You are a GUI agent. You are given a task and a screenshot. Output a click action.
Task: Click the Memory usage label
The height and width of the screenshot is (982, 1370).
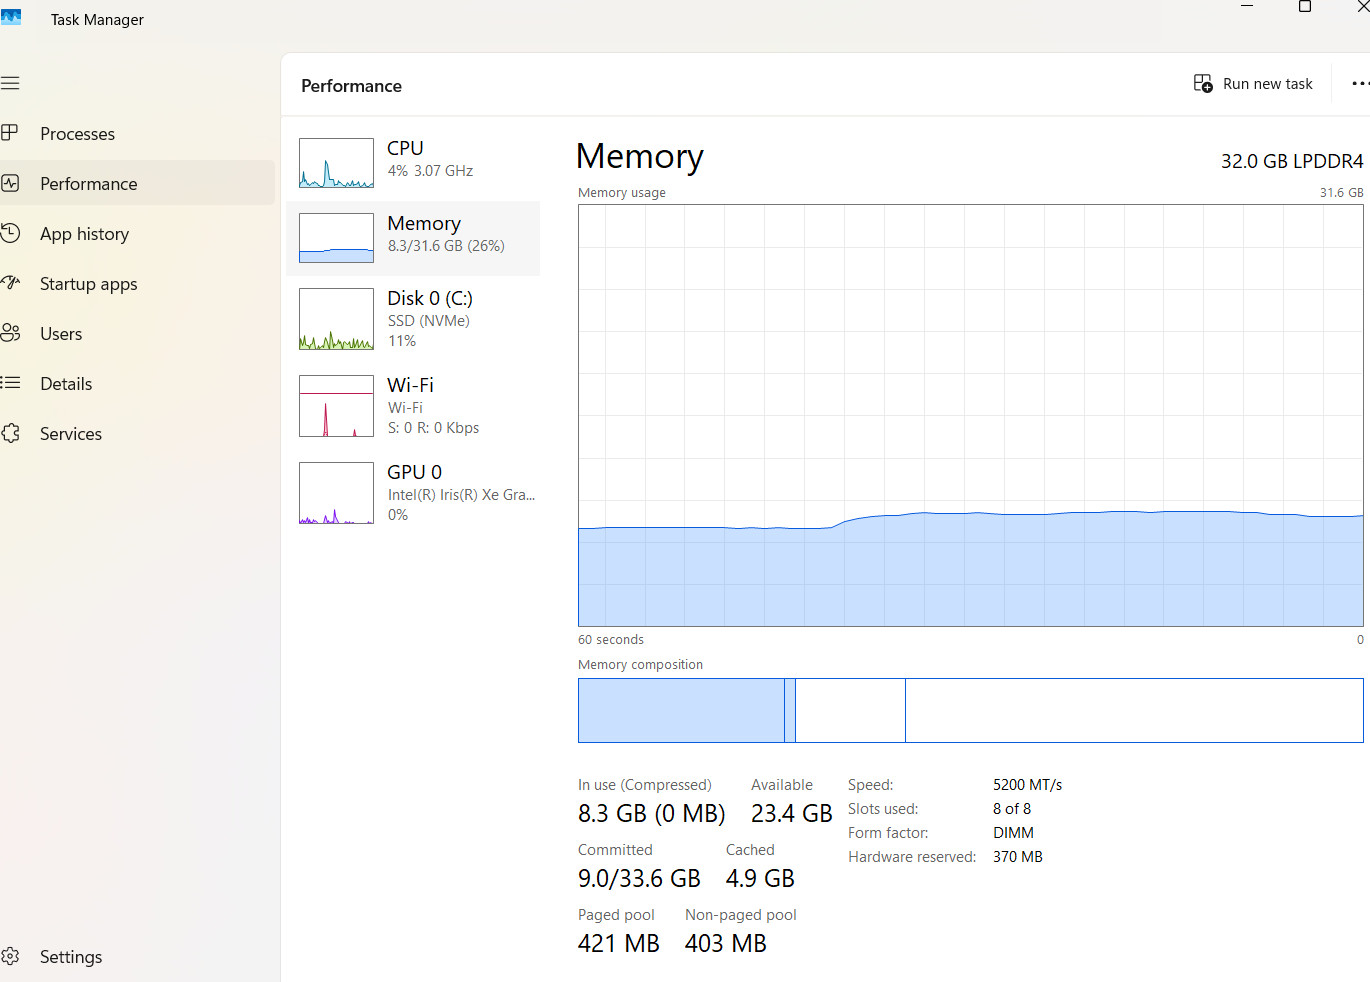tap(622, 193)
